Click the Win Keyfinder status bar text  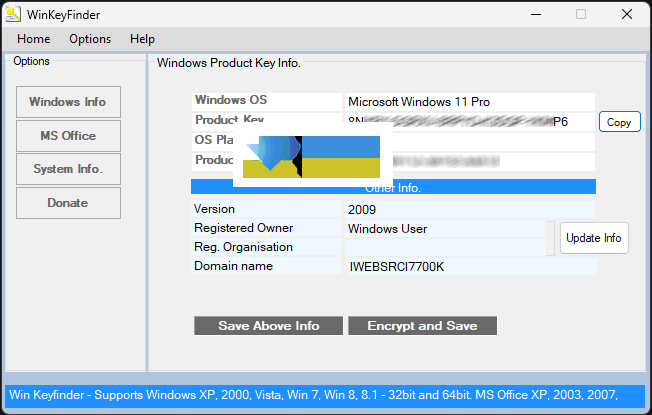pos(314,395)
